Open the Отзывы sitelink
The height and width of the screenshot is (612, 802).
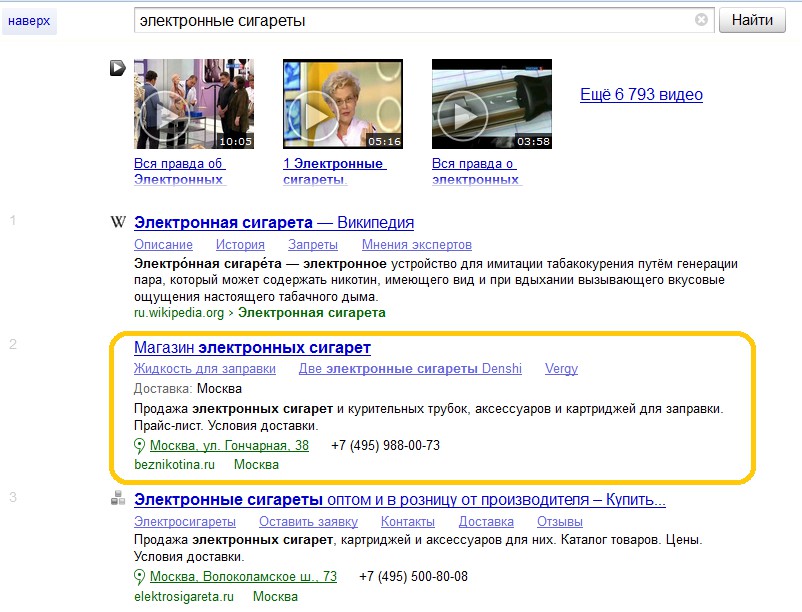[560, 522]
